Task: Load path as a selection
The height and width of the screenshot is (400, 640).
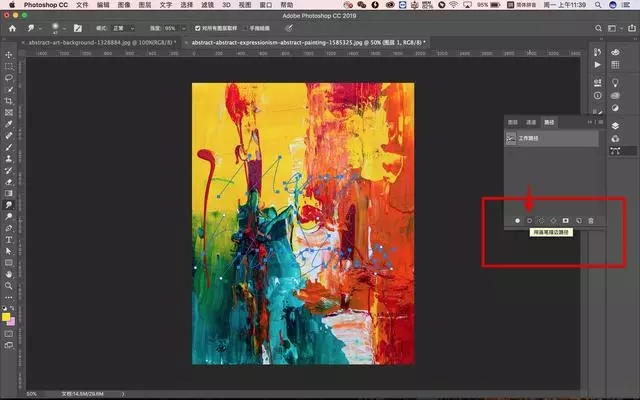Action: [x=541, y=219]
